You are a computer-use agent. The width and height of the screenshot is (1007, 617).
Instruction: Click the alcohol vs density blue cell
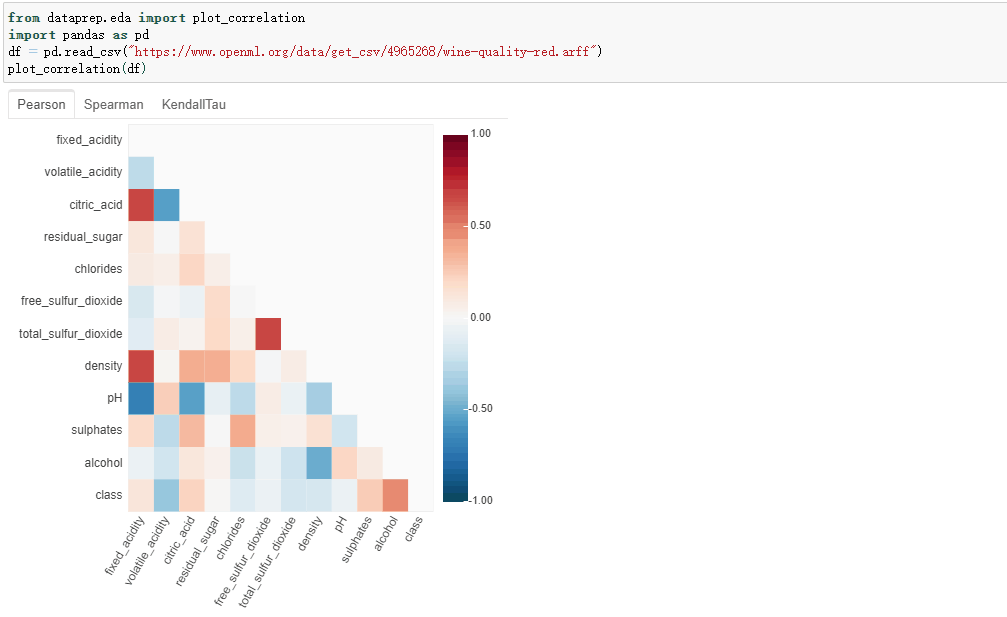[x=319, y=463]
